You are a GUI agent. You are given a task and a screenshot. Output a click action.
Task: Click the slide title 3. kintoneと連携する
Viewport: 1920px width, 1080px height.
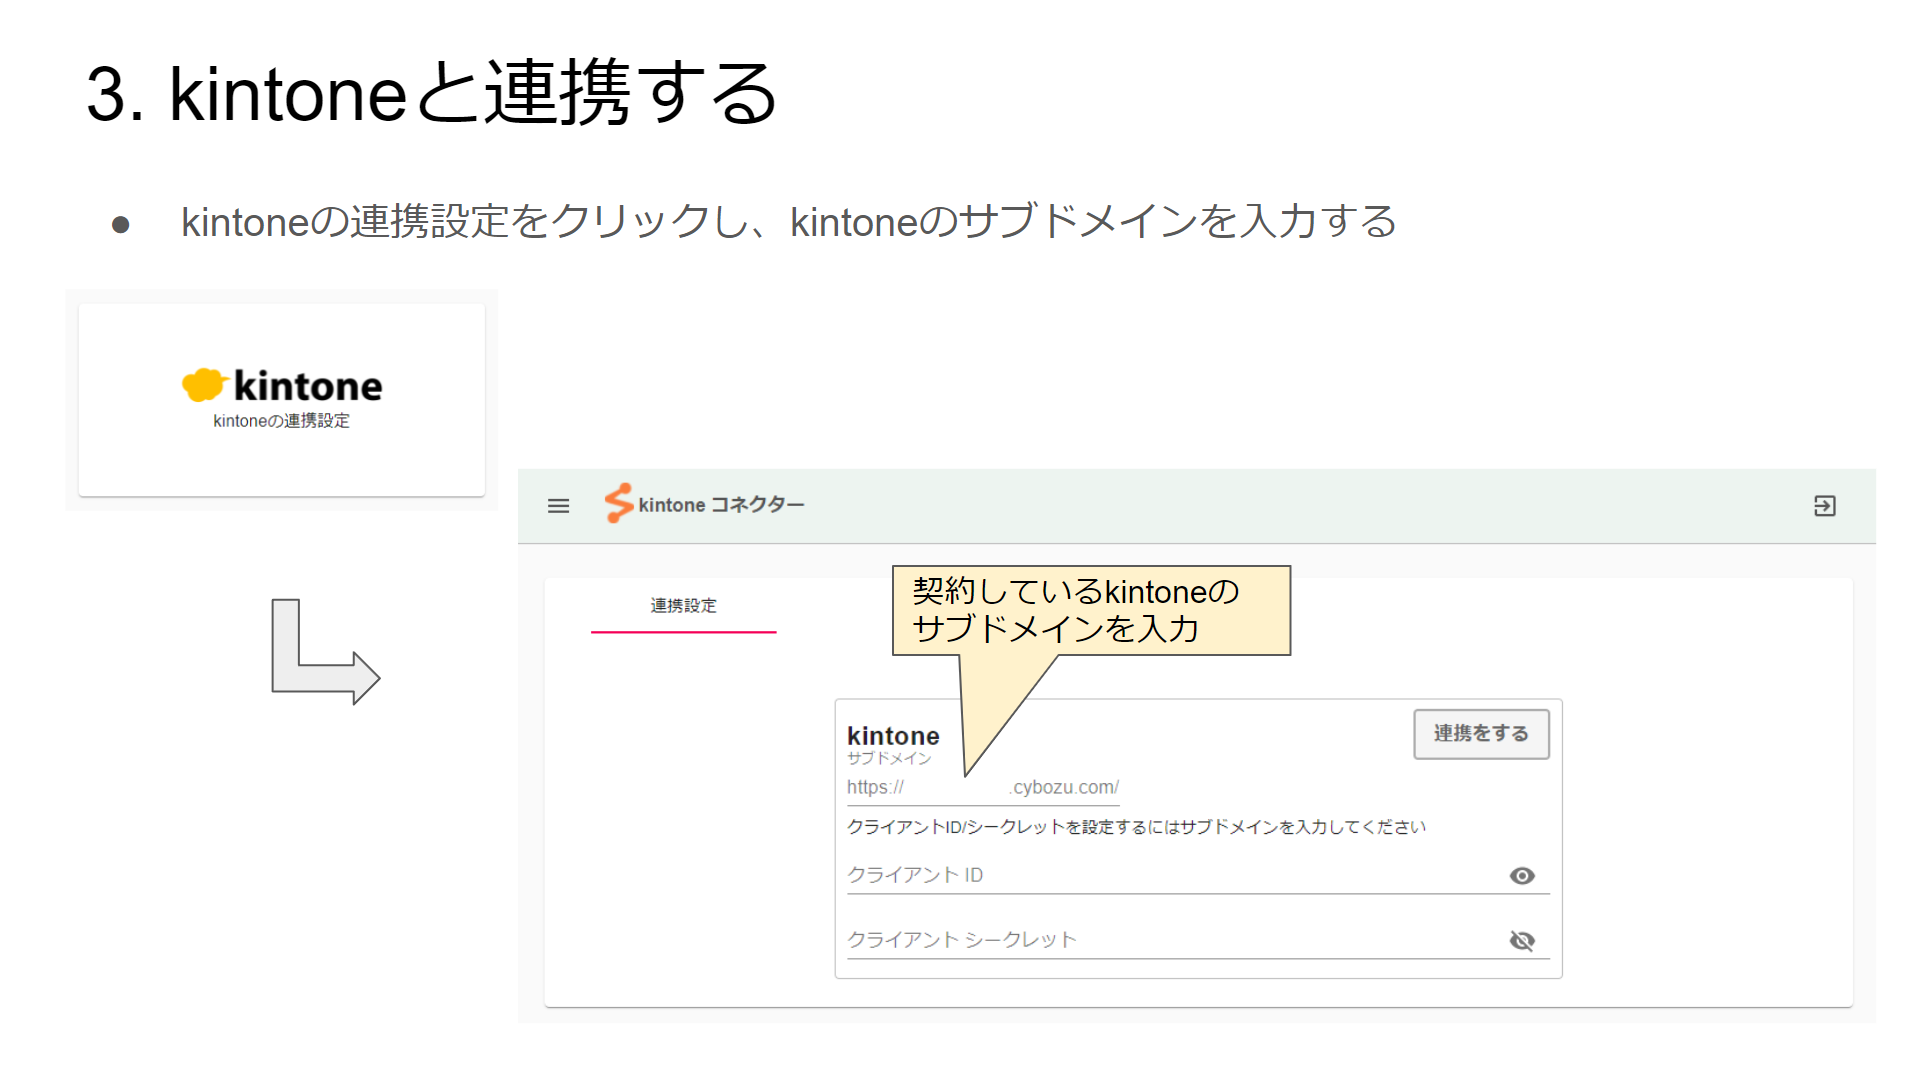[x=432, y=93]
